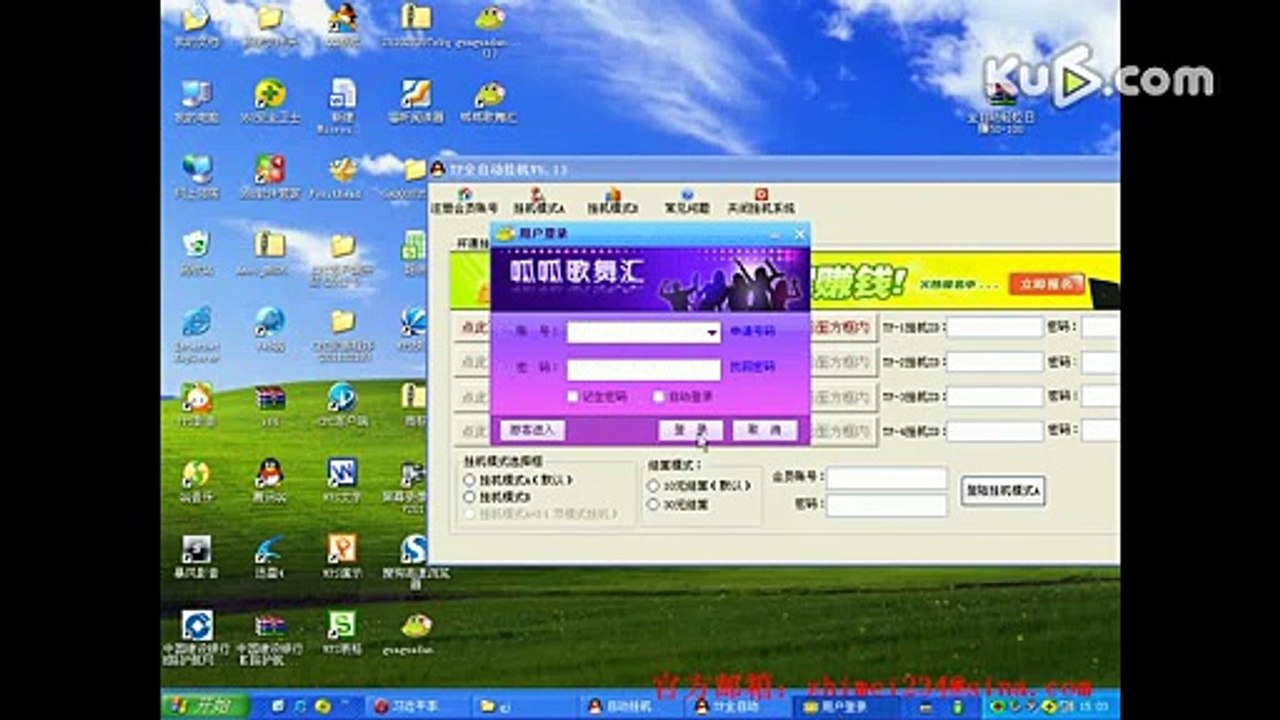
Task: Click the 登录 button in login dialog
Action: [x=690, y=430]
